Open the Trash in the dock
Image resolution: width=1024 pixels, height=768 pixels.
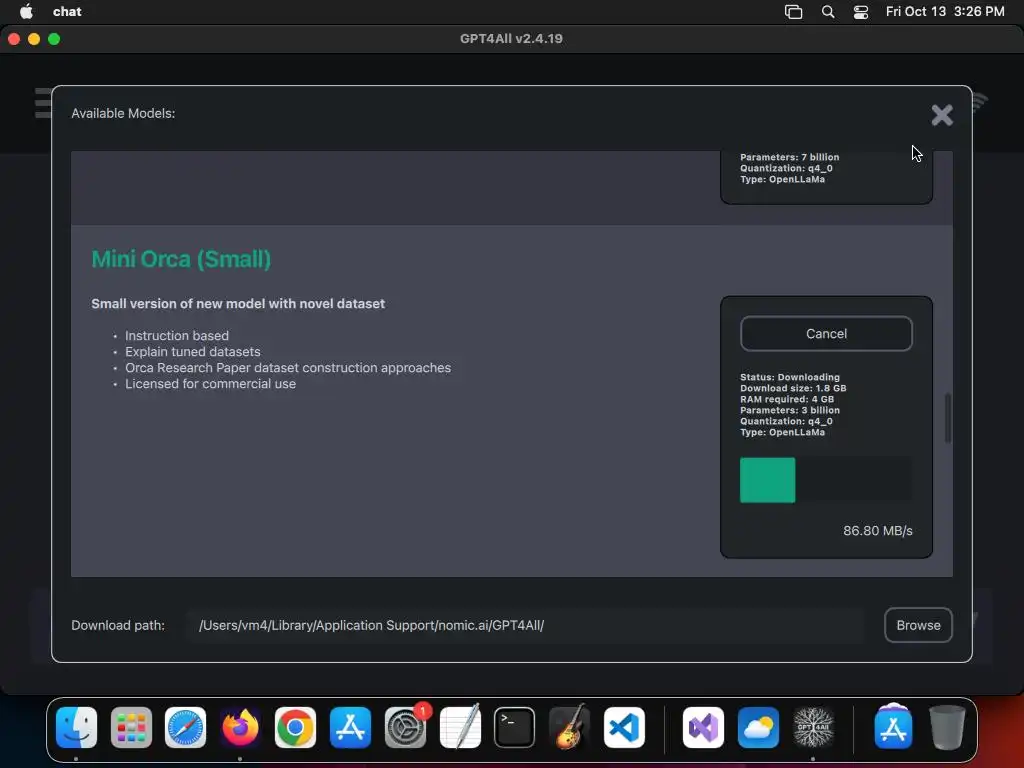[948, 727]
